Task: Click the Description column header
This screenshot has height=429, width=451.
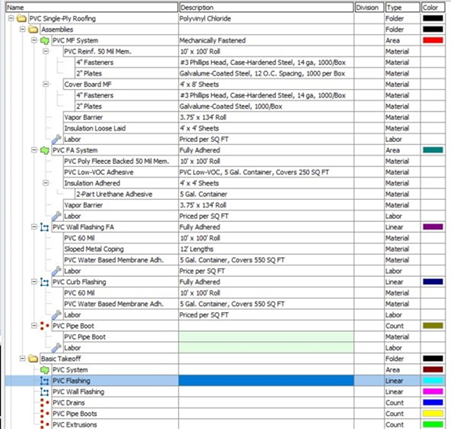Action: (x=266, y=7)
